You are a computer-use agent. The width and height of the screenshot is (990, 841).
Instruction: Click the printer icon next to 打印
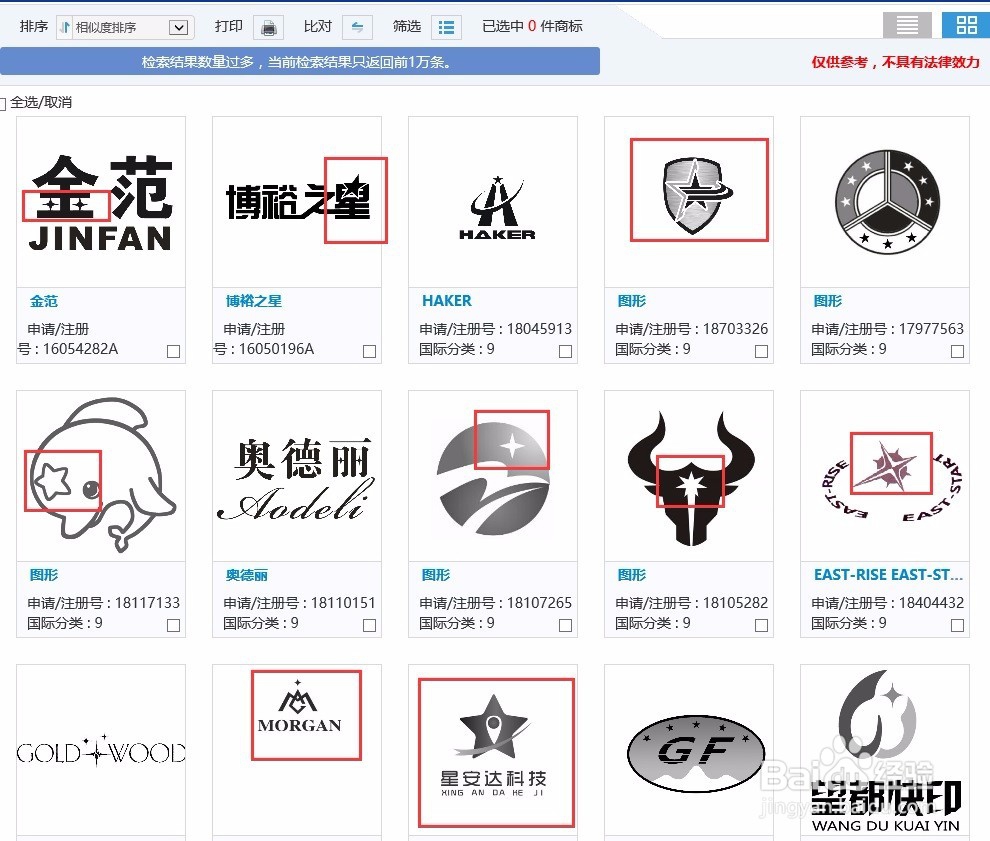[268, 27]
